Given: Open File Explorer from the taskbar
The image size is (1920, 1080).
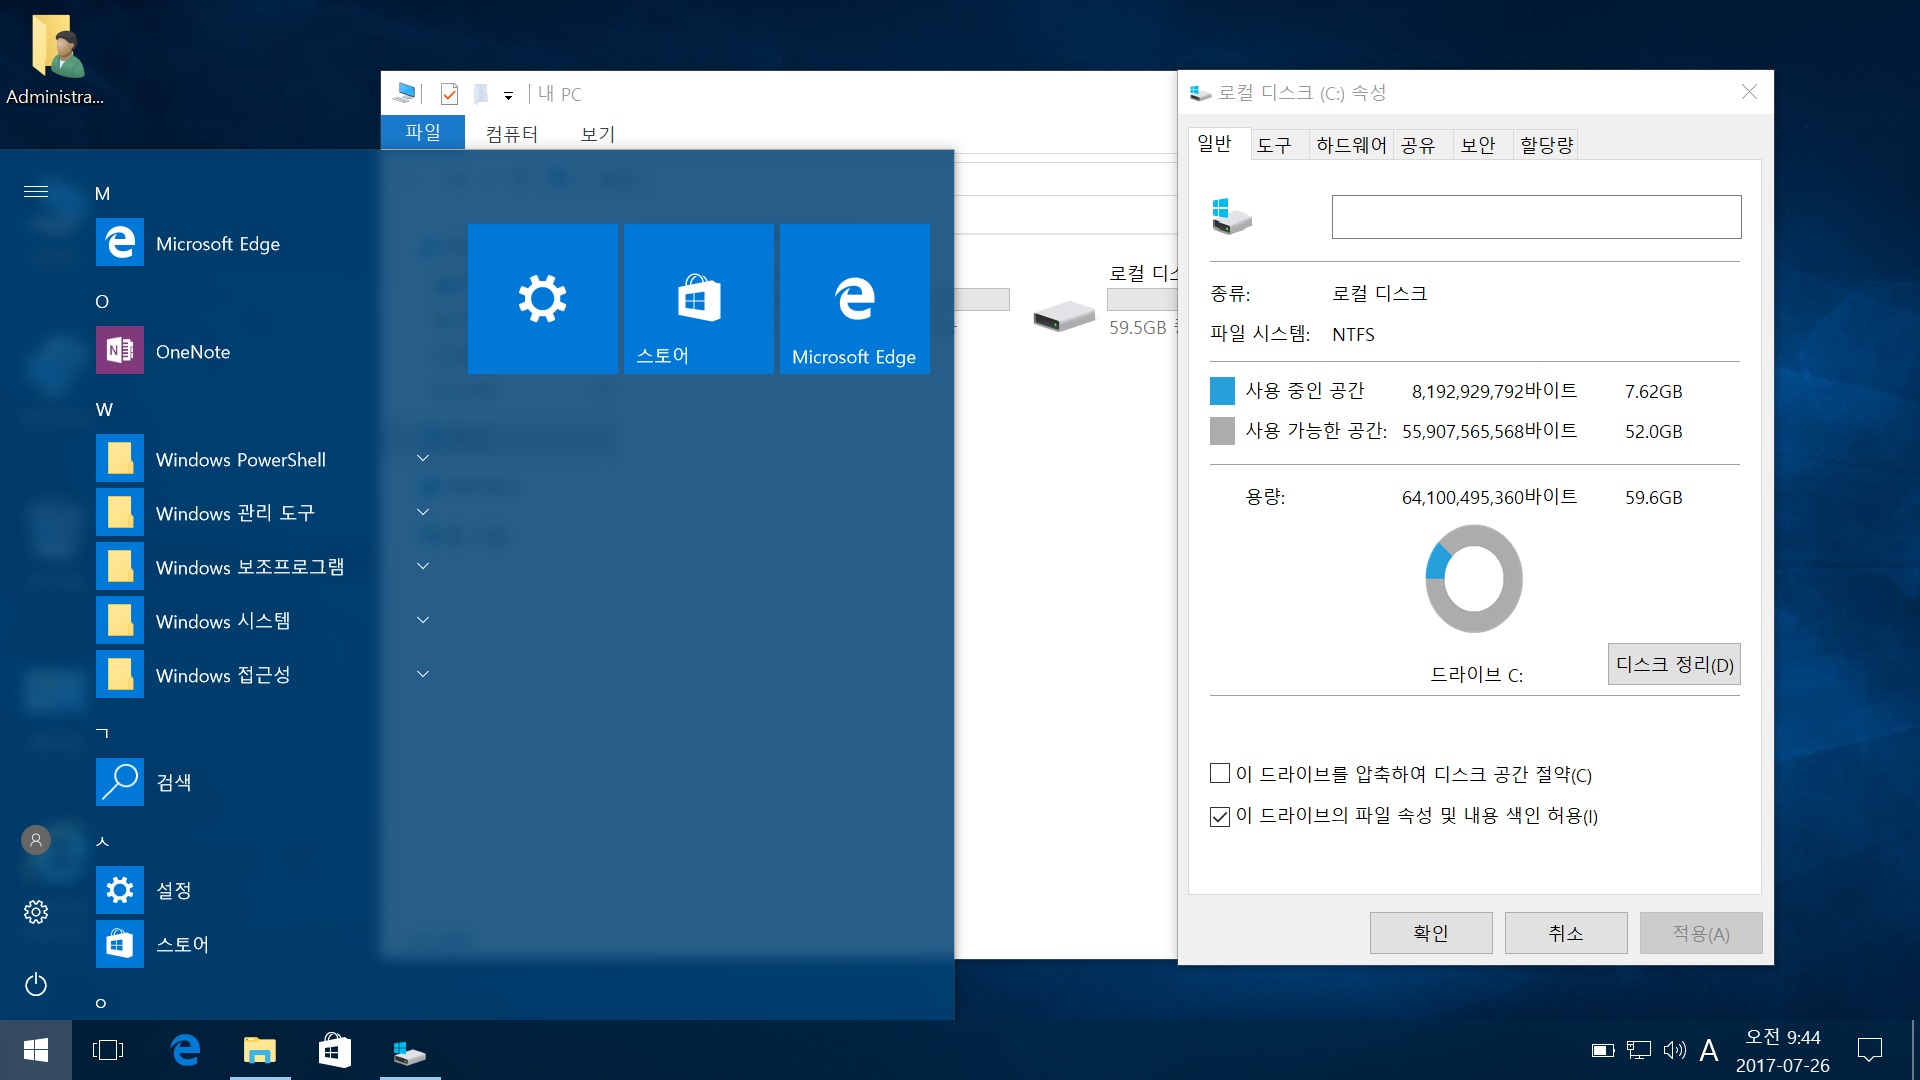Looking at the screenshot, I should click(x=260, y=1050).
